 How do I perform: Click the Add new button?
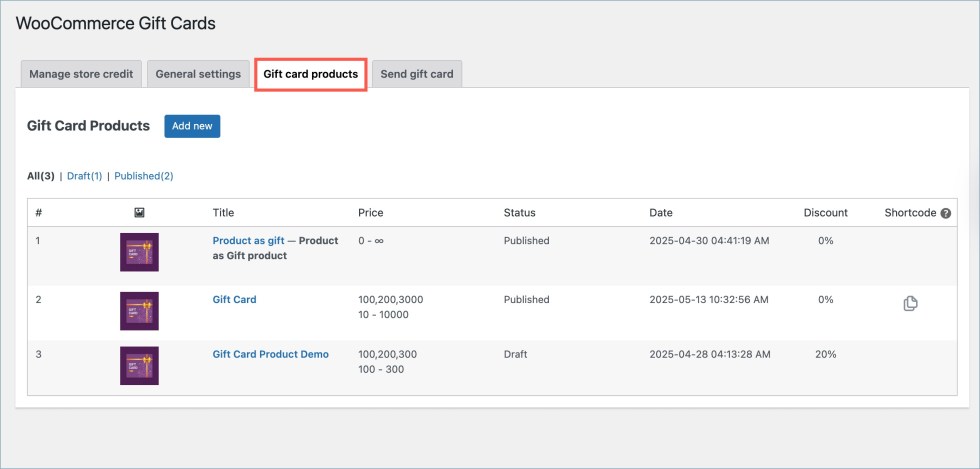tap(192, 126)
